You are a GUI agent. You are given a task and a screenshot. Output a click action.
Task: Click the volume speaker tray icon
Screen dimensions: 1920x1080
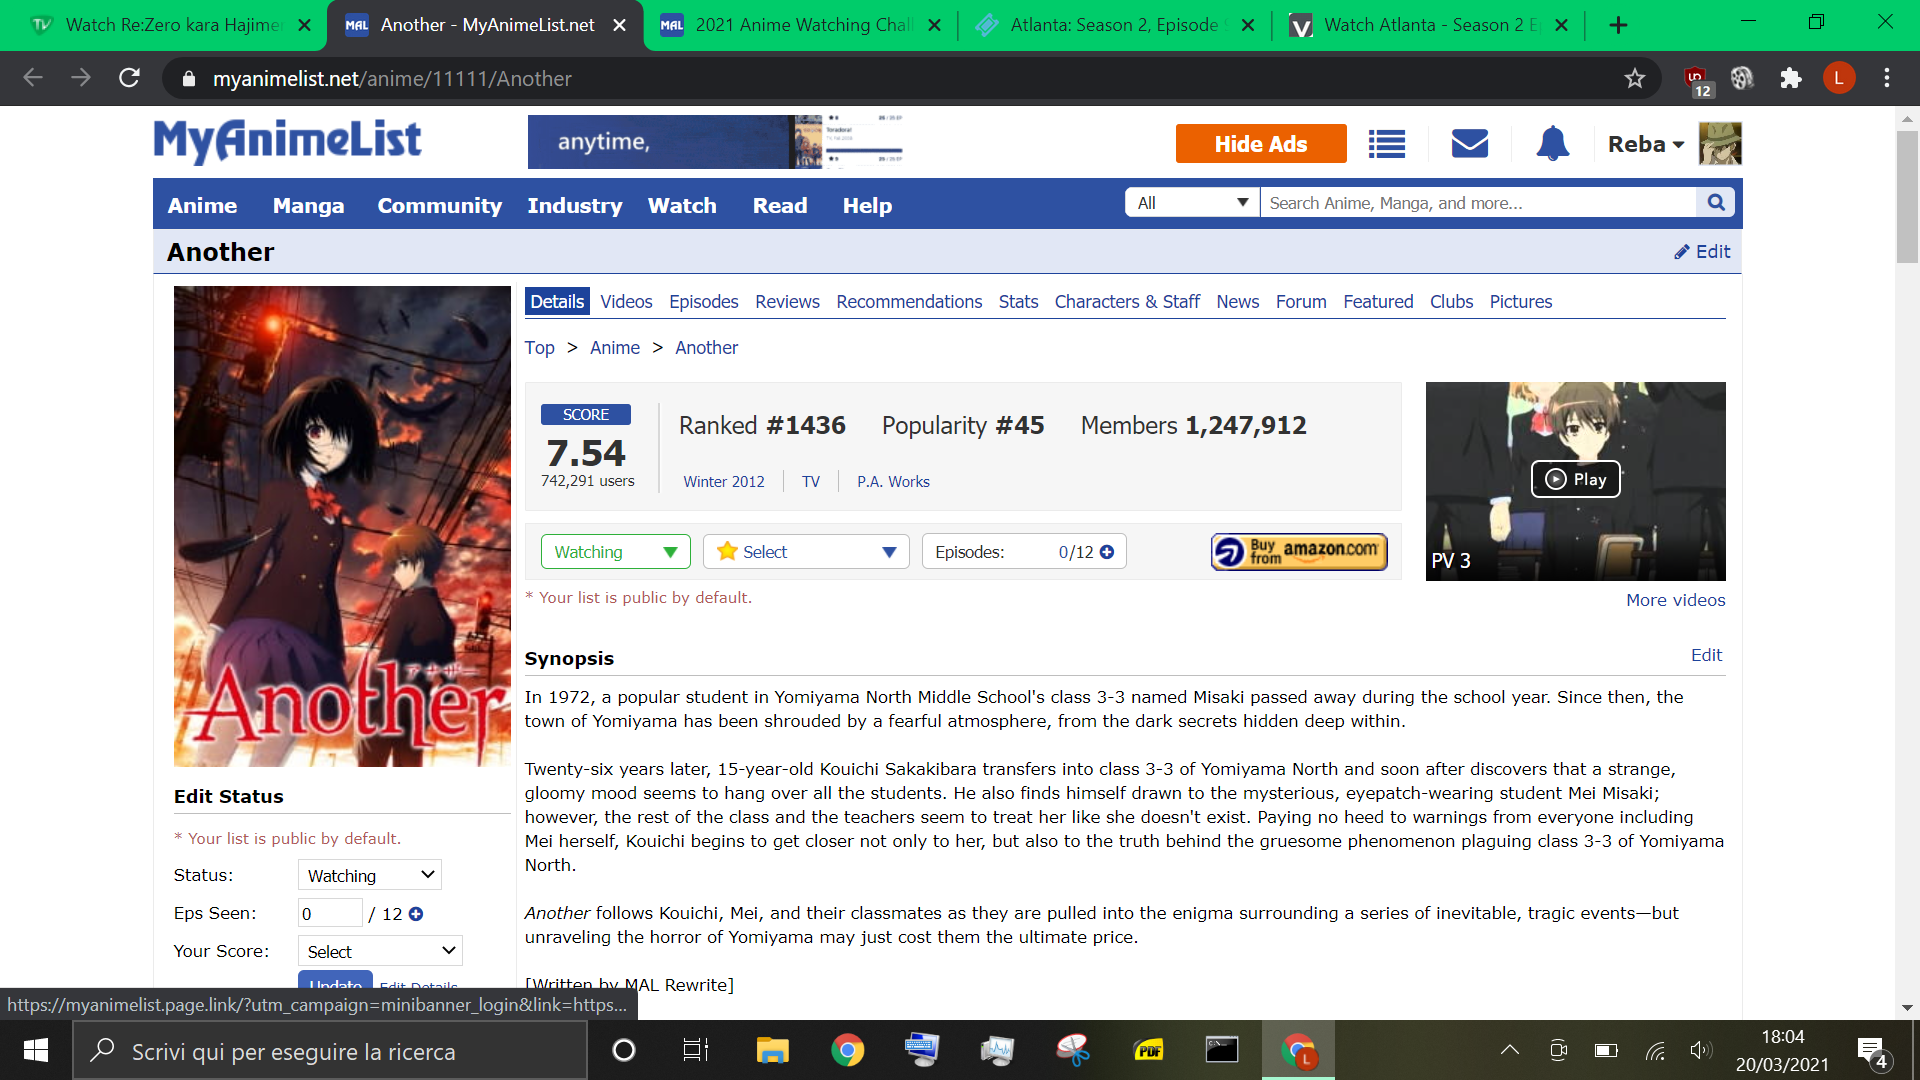tap(1699, 1050)
